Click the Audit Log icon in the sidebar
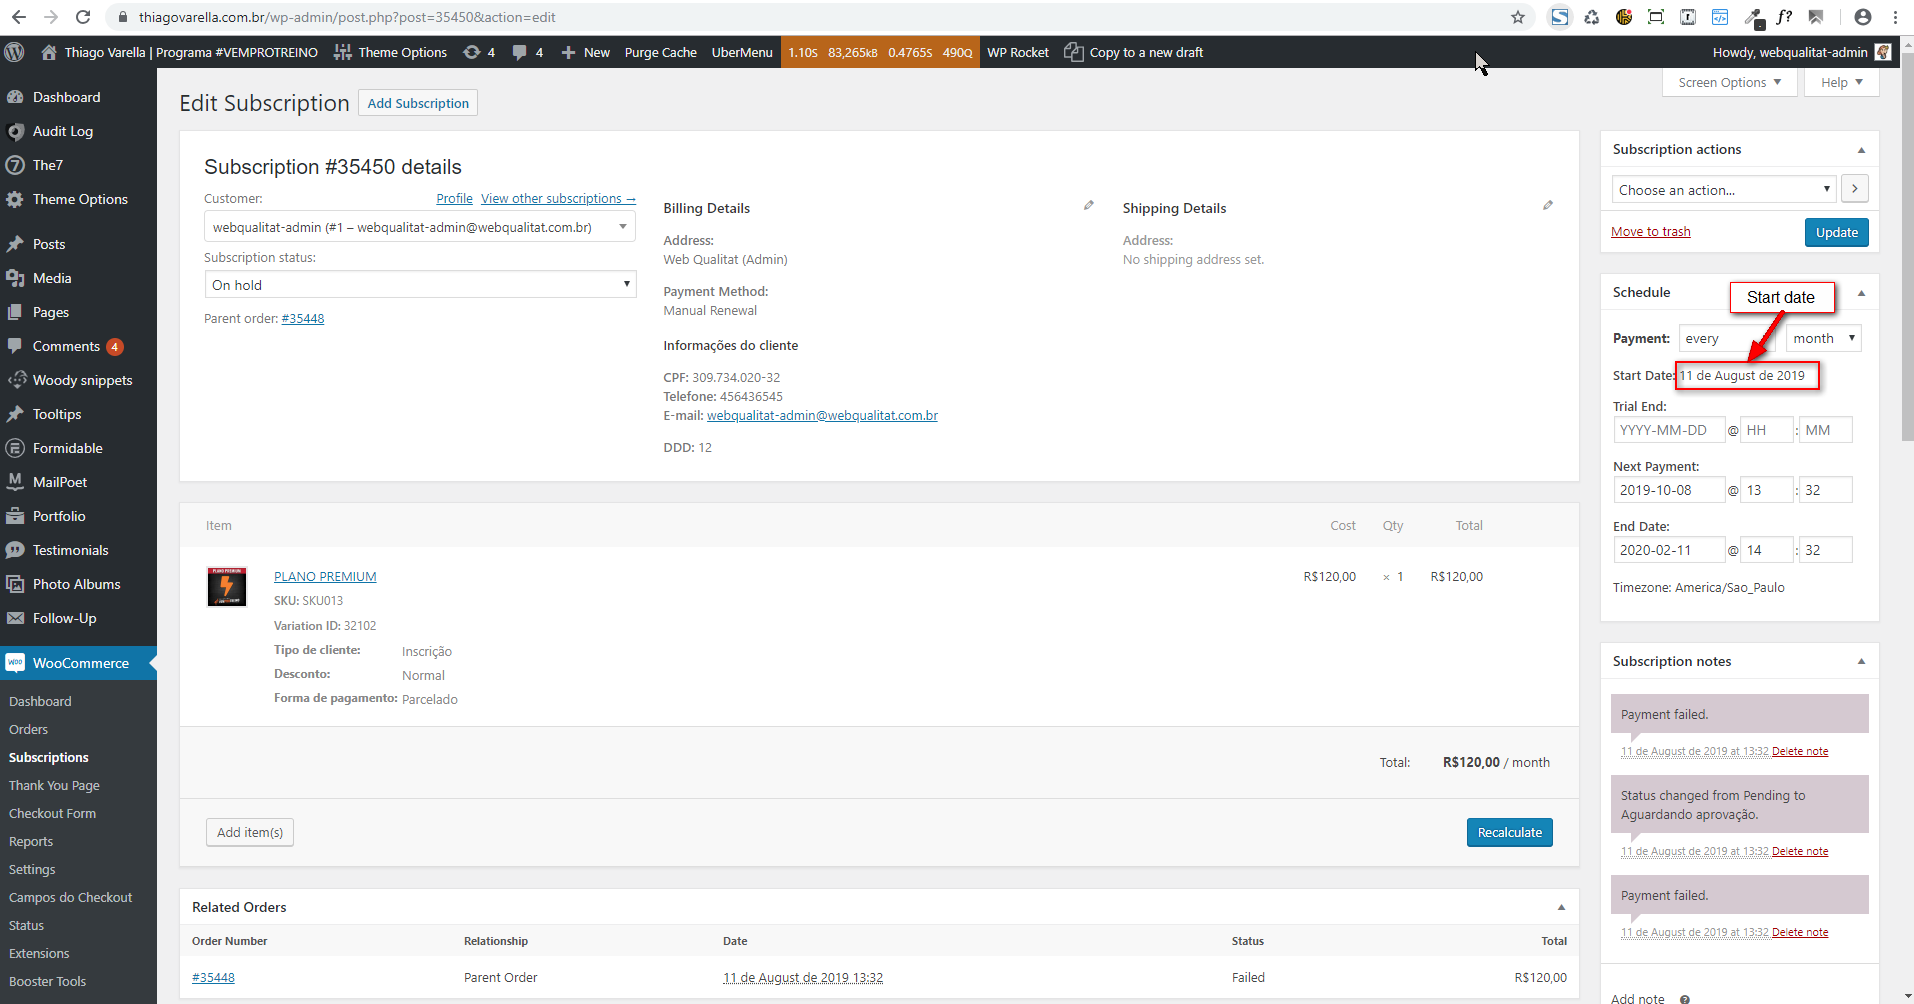This screenshot has width=1914, height=1004. [x=15, y=131]
